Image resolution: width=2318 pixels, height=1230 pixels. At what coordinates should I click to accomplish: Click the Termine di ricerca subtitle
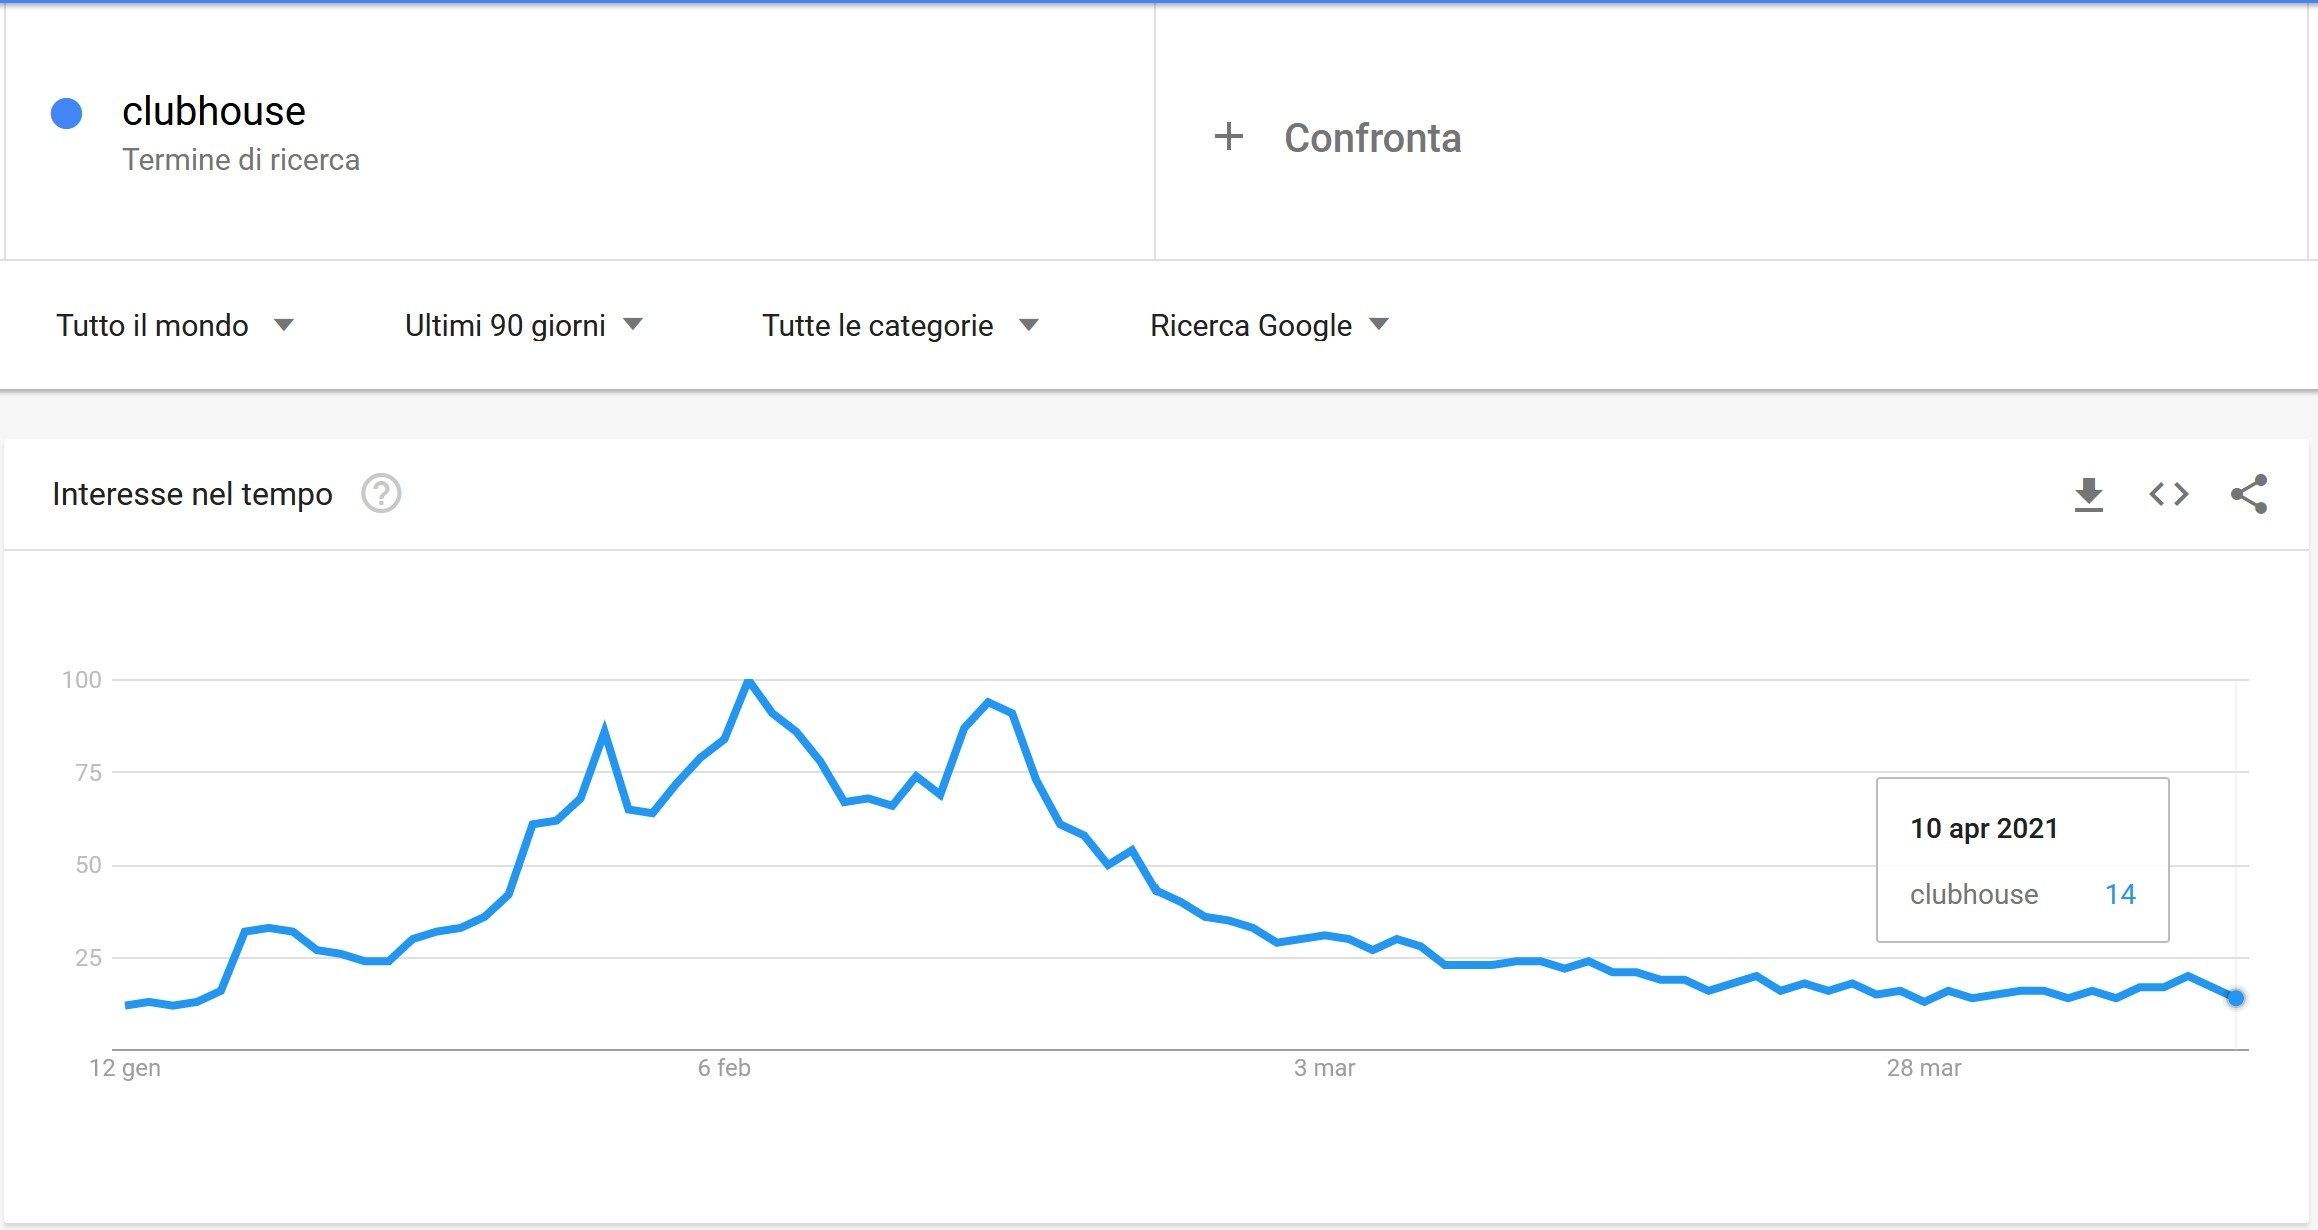pos(241,160)
